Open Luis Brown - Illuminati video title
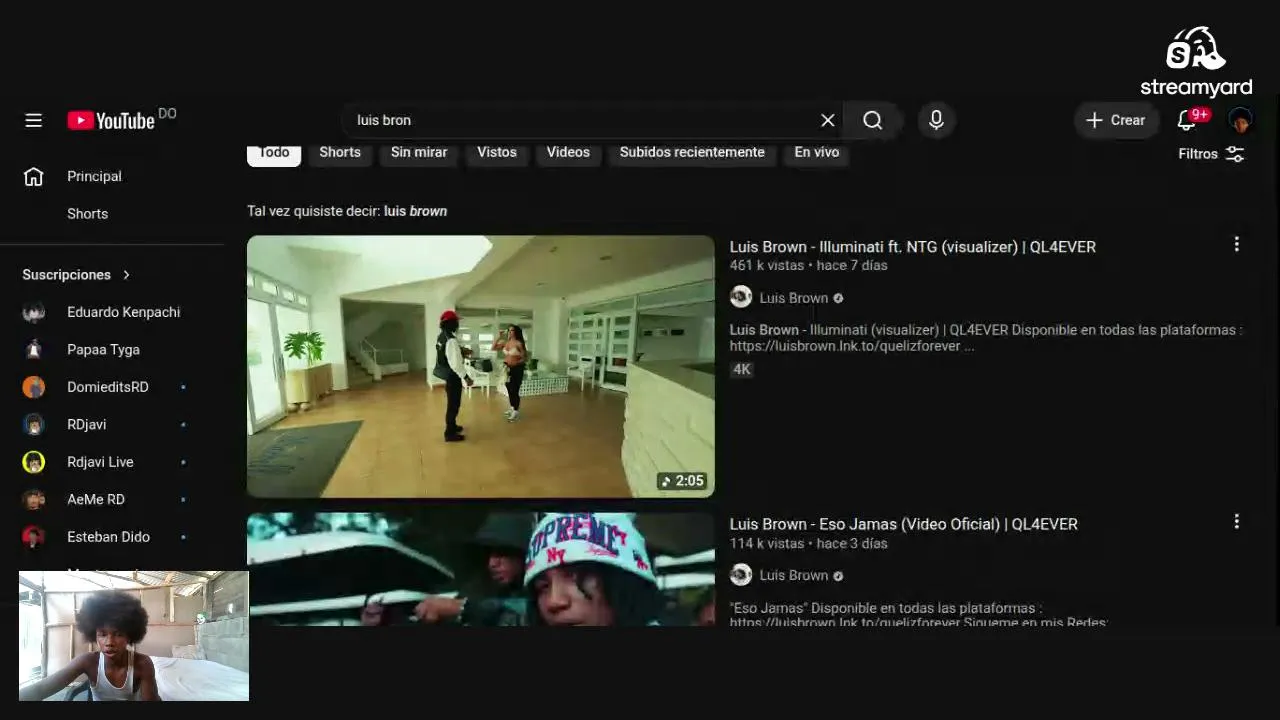 913,247
